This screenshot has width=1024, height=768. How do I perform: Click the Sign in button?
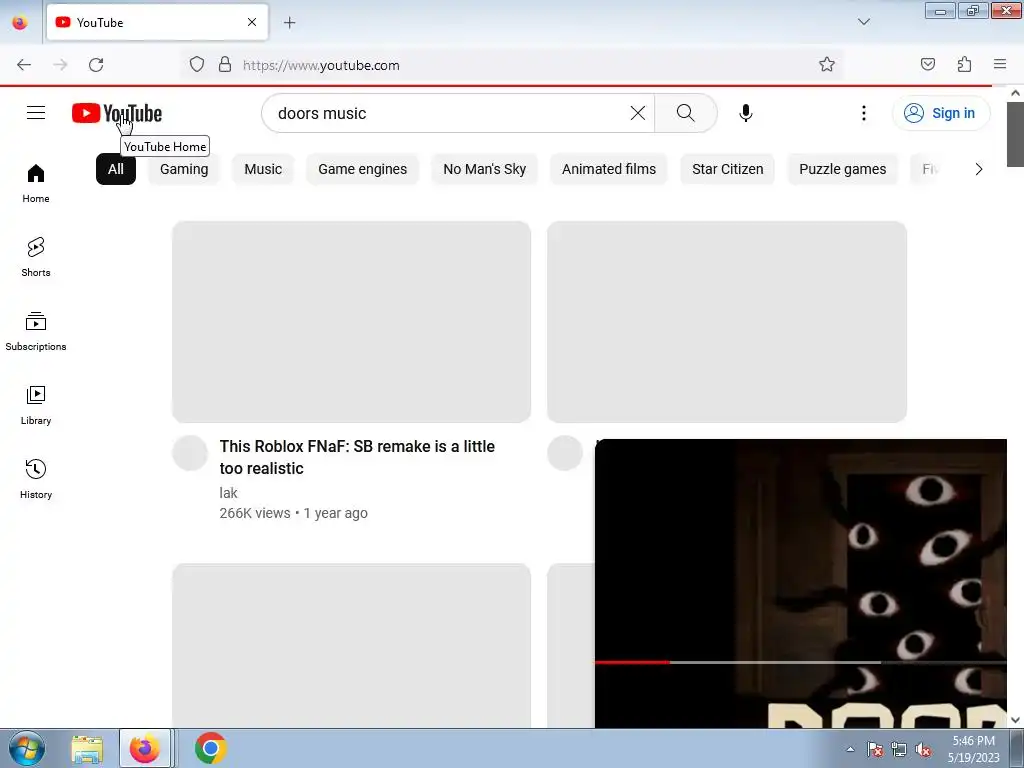point(941,113)
